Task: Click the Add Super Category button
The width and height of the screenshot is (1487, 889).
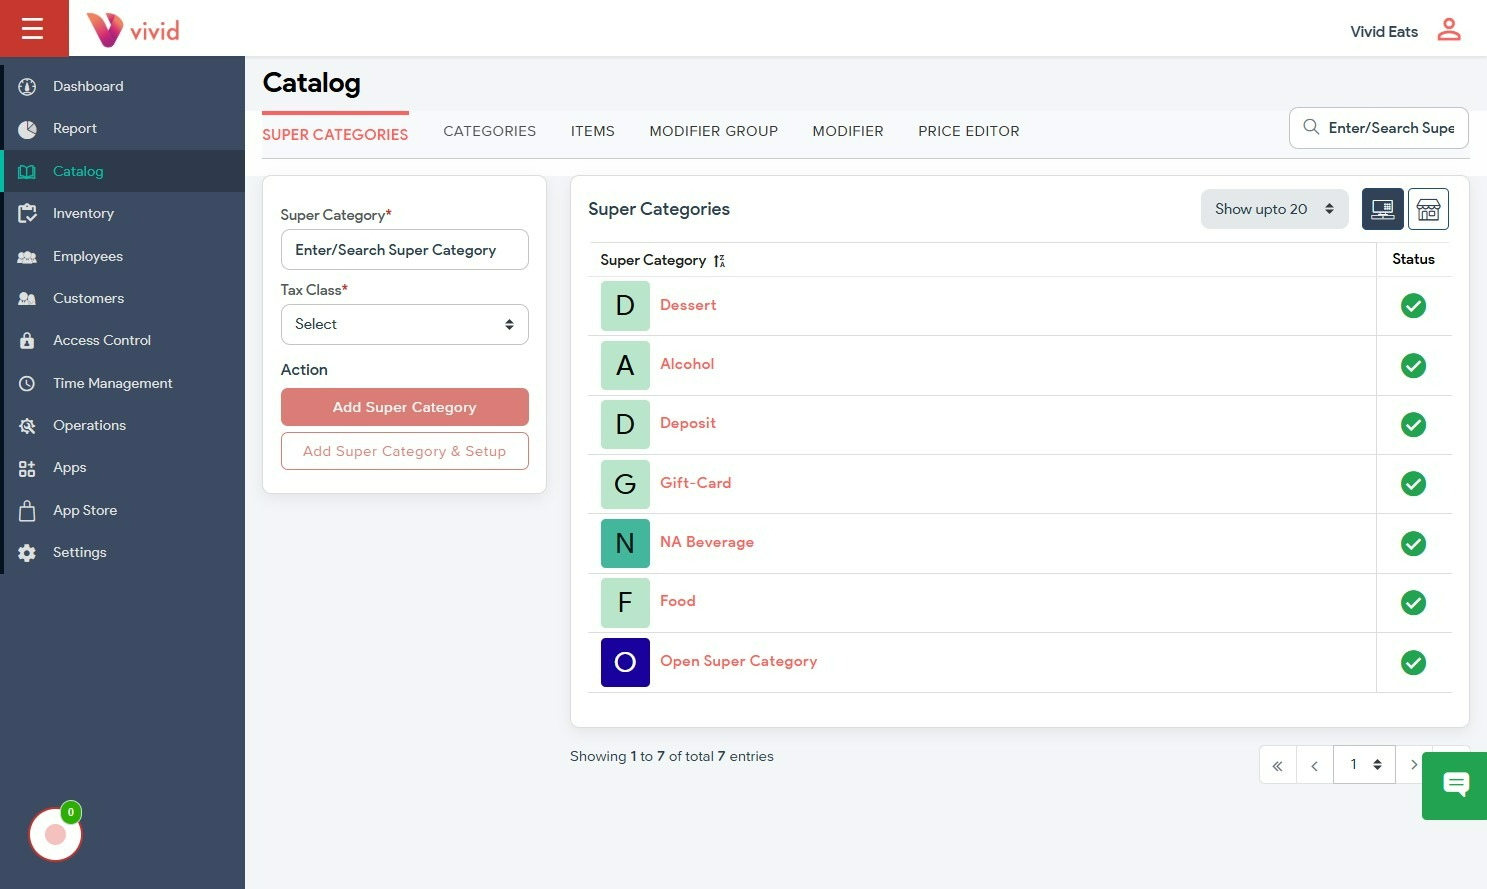Action: [x=404, y=407]
